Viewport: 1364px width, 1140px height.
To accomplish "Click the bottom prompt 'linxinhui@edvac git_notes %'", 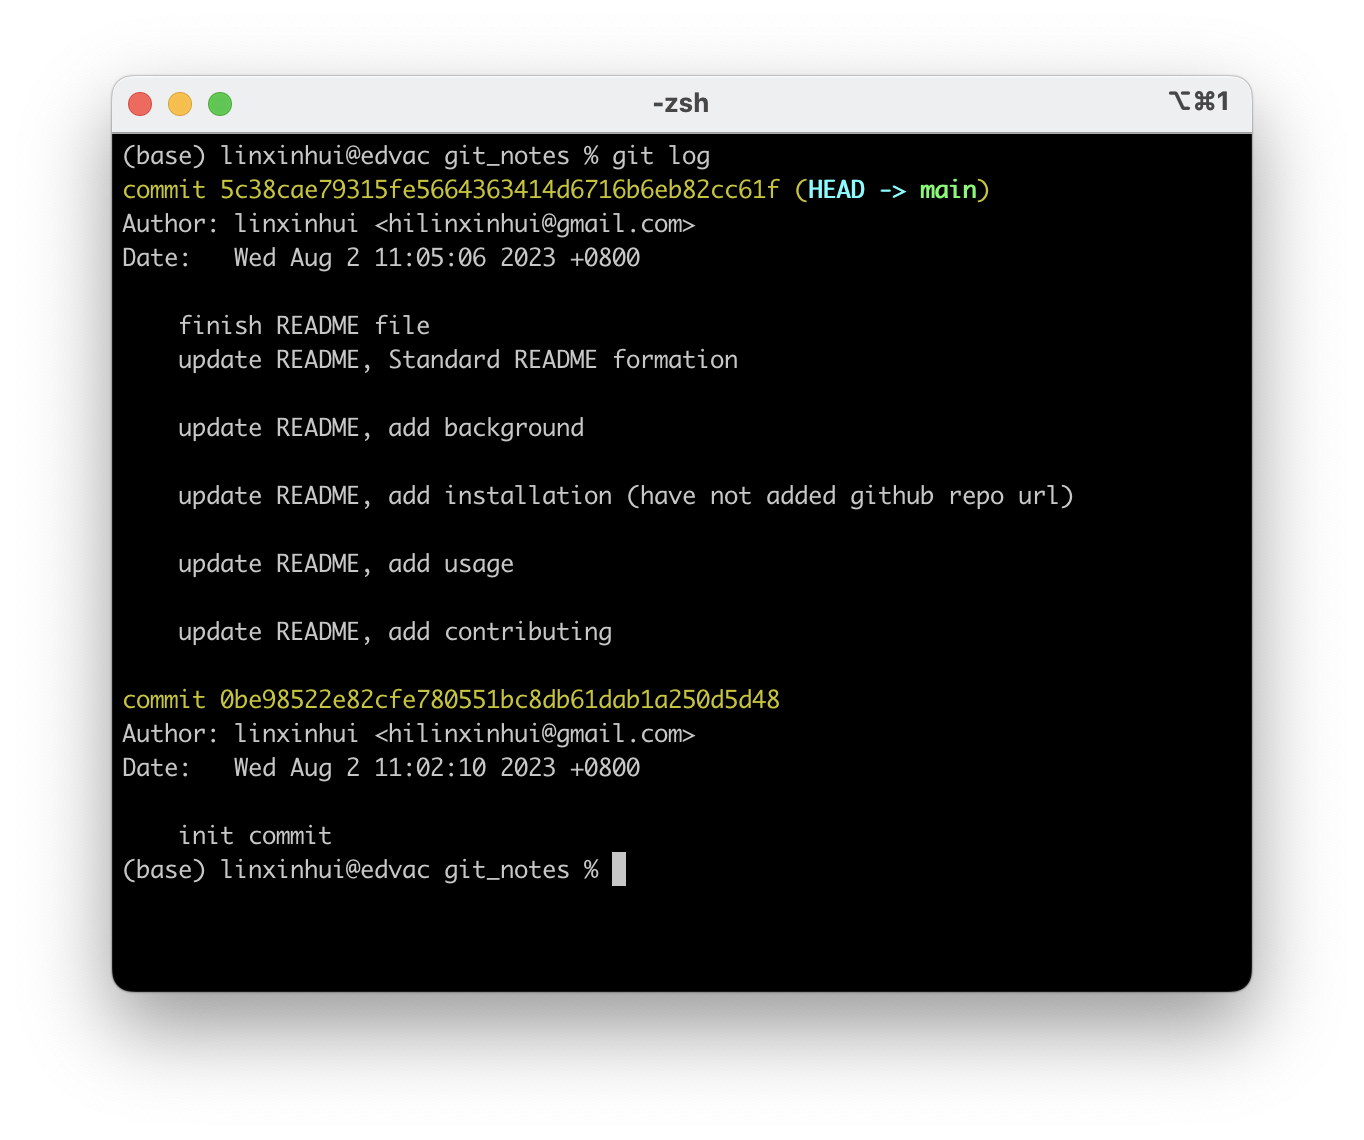I will (x=410, y=870).
